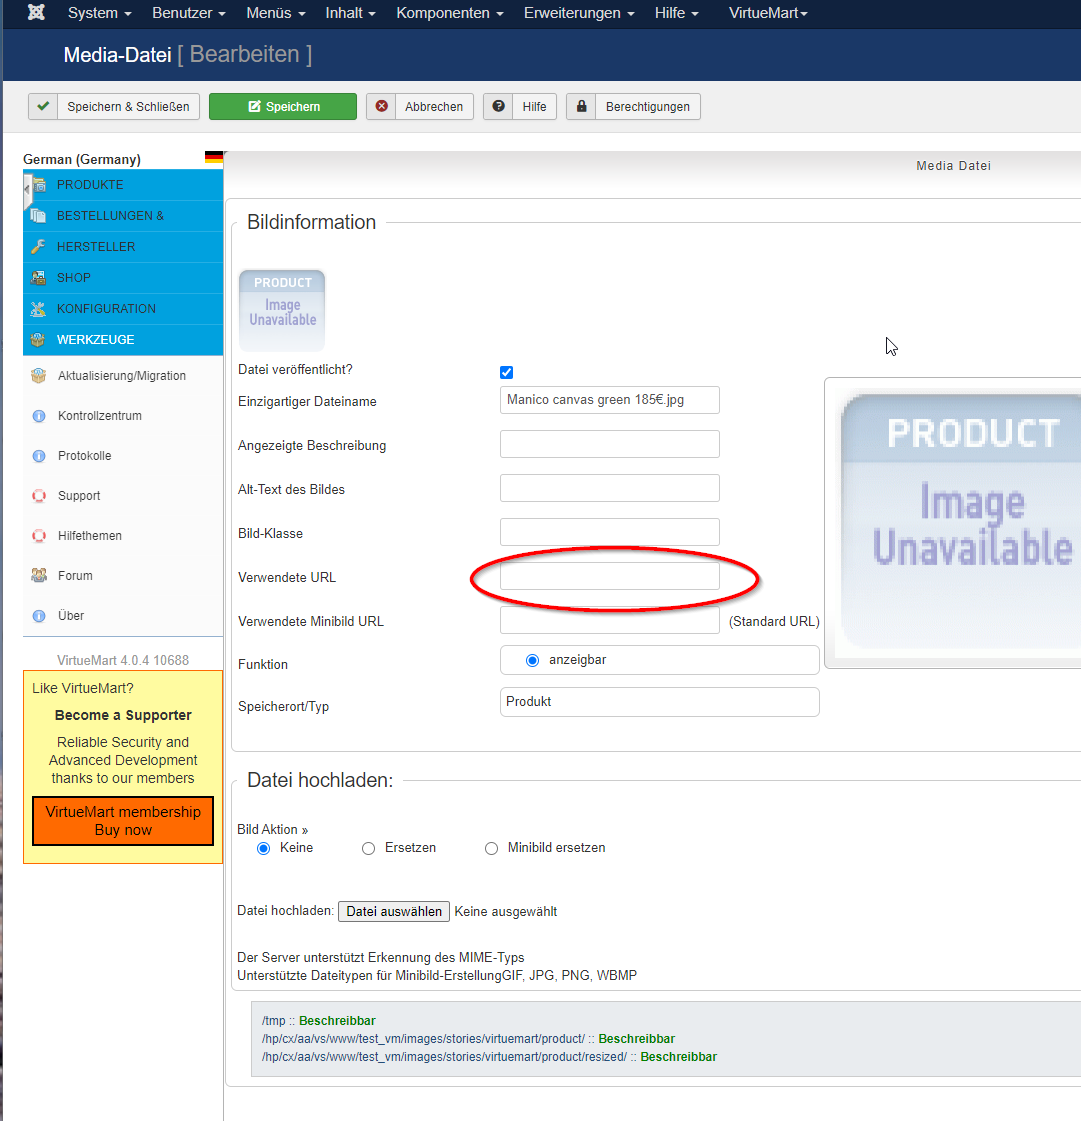Click the Verwendete URL input field
Image resolution: width=1081 pixels, height=1121 pixels.
(609, 576)
